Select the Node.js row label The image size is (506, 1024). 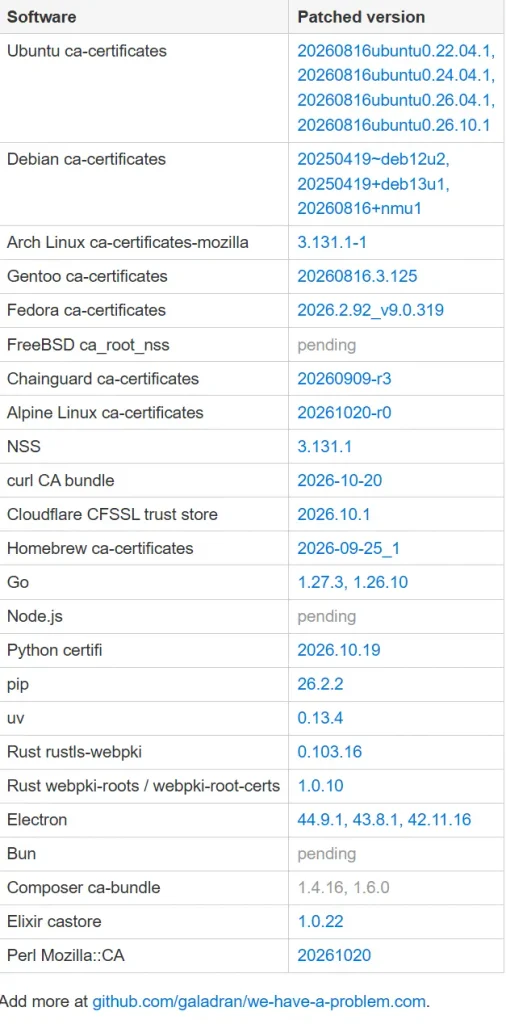click(35, 616)
